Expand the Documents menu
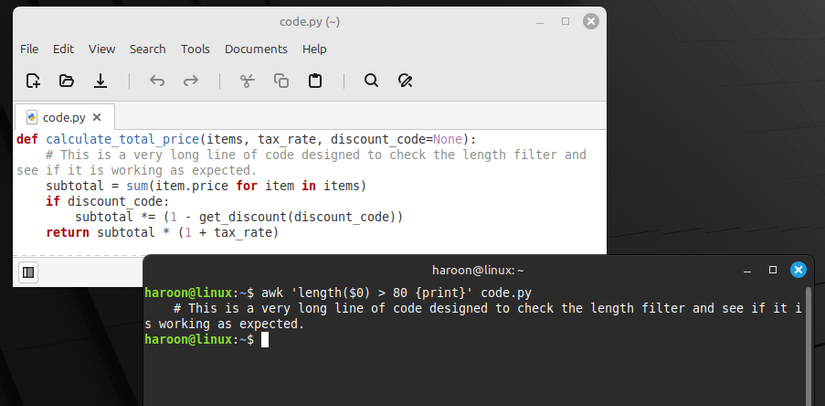Screen dimensions: 825x406 coord(256,49)
